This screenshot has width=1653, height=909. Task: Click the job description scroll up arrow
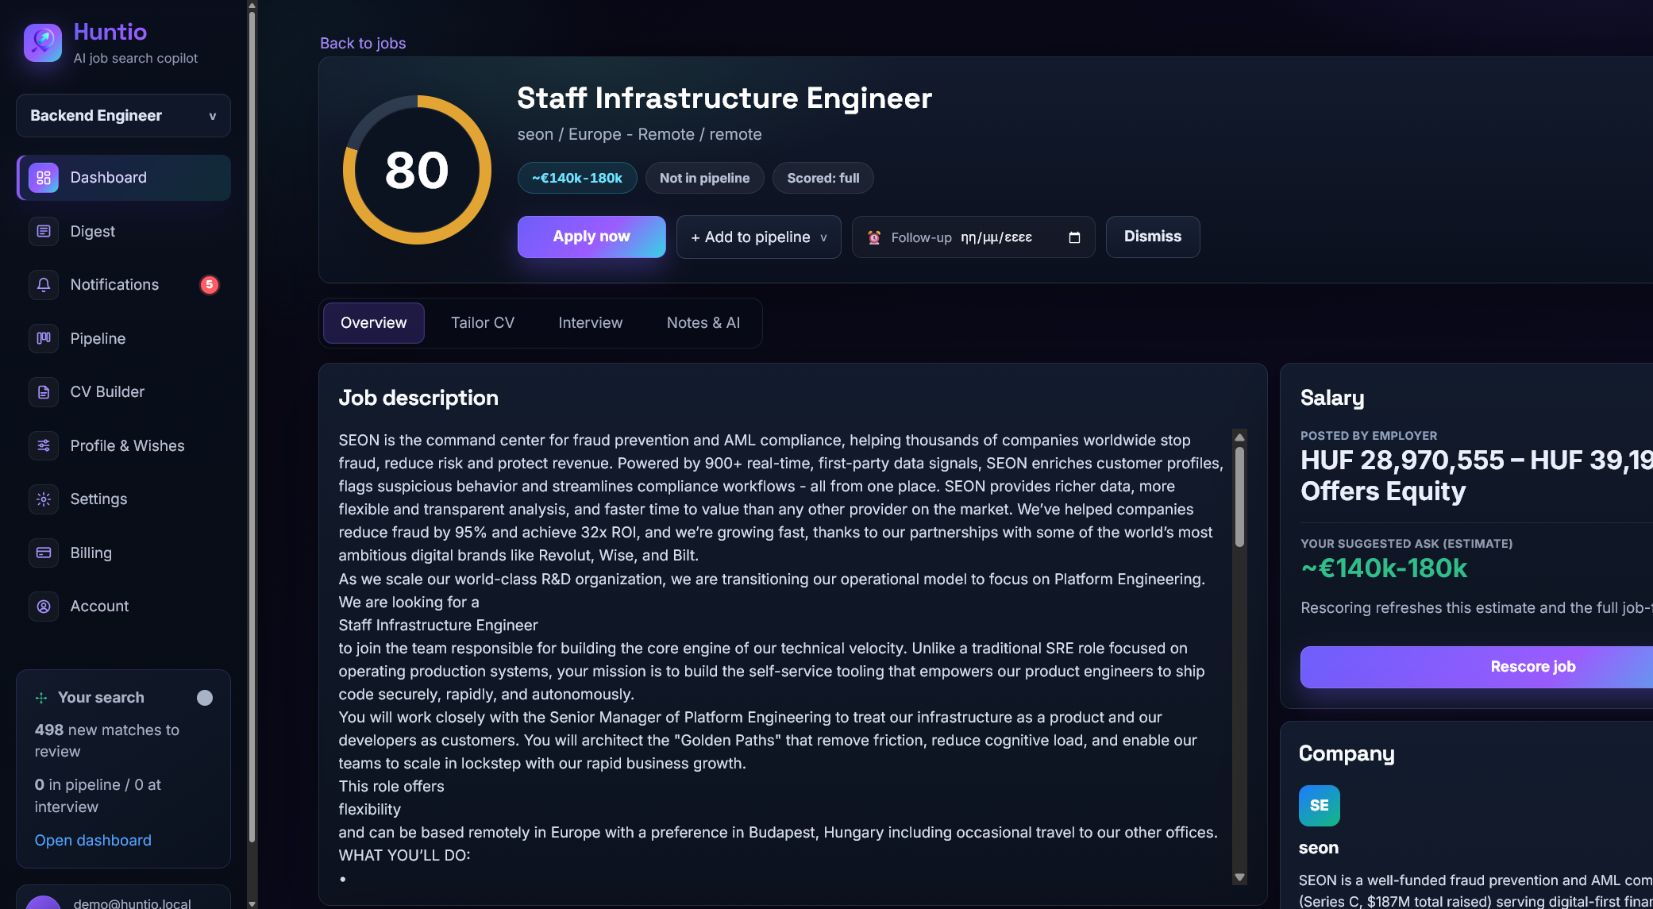(x=1239, y=437)
